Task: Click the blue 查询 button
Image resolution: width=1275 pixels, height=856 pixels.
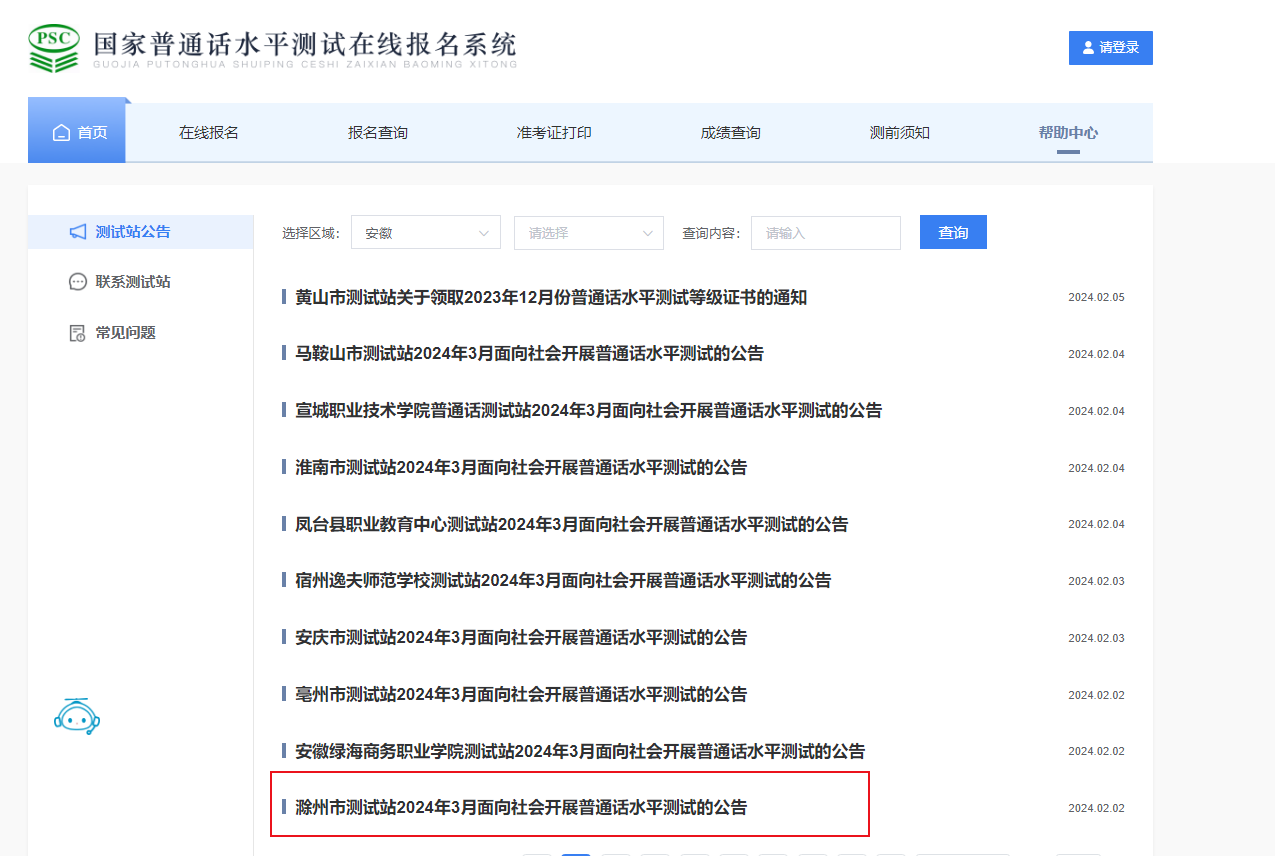Action: [x=953, y=232]
